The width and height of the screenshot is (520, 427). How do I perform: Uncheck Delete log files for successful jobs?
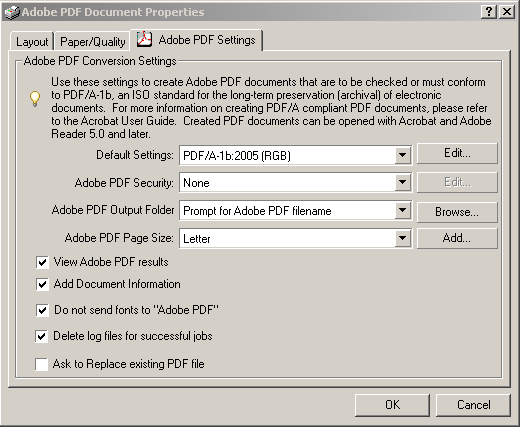pos(41,336)
